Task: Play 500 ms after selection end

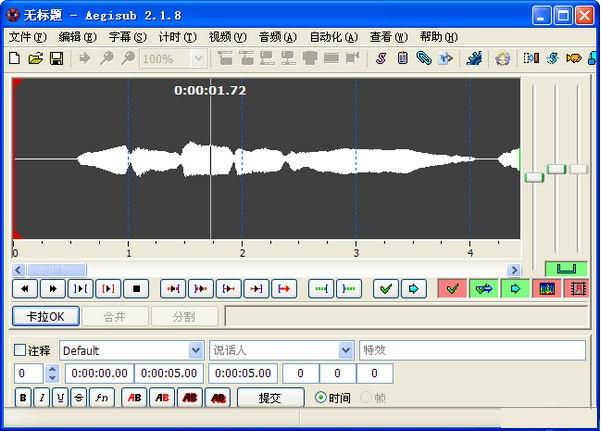Action: 201,289
